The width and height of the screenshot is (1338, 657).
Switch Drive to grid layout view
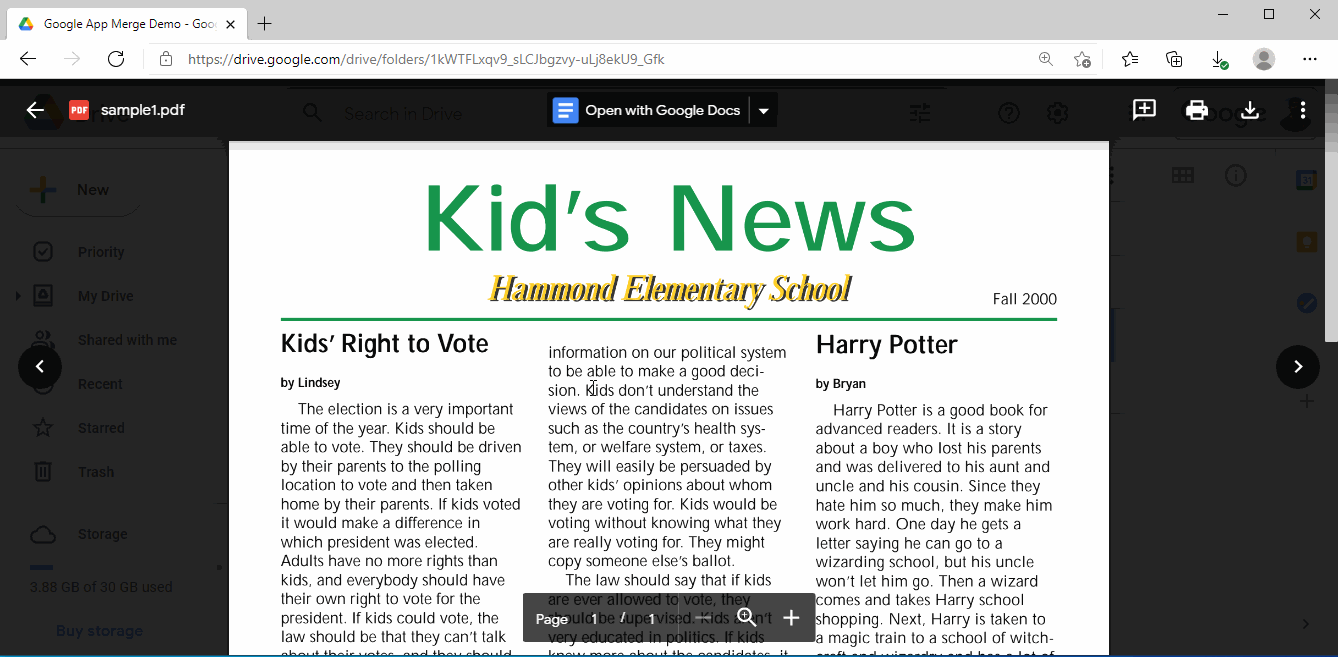(1183, 176)
